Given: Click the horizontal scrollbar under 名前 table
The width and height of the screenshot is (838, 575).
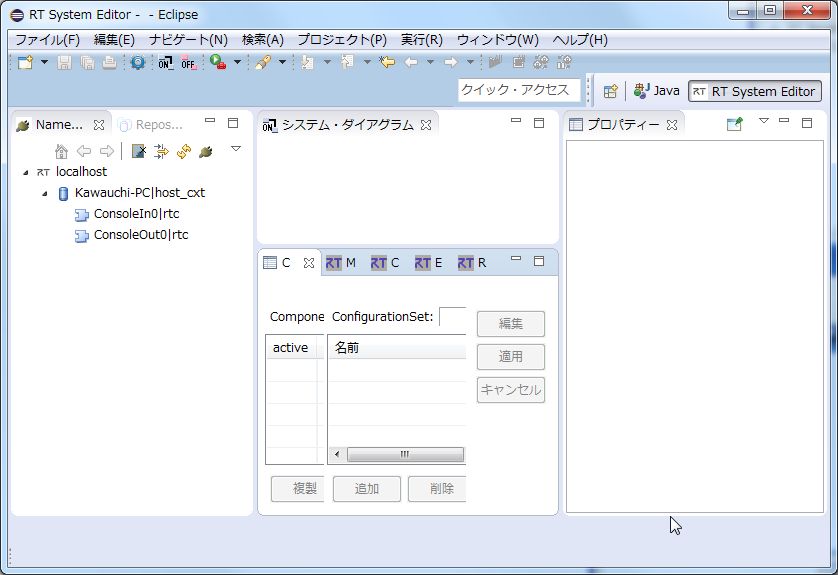Looking at the screenshot, I should [x=398, y=455].
